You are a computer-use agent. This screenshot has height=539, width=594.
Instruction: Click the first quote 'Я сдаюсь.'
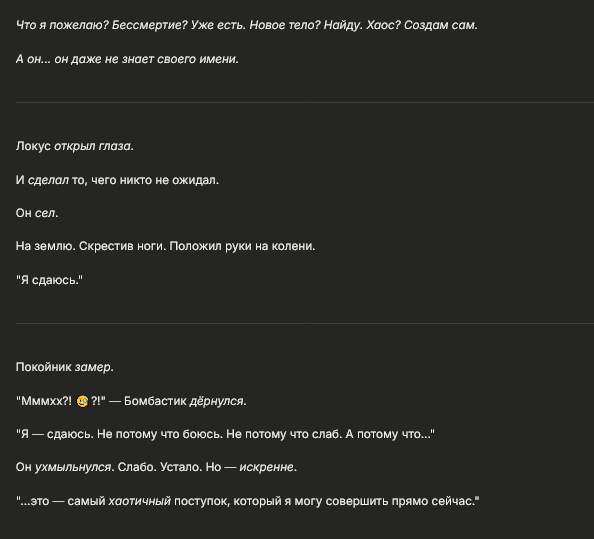point(49,280)
